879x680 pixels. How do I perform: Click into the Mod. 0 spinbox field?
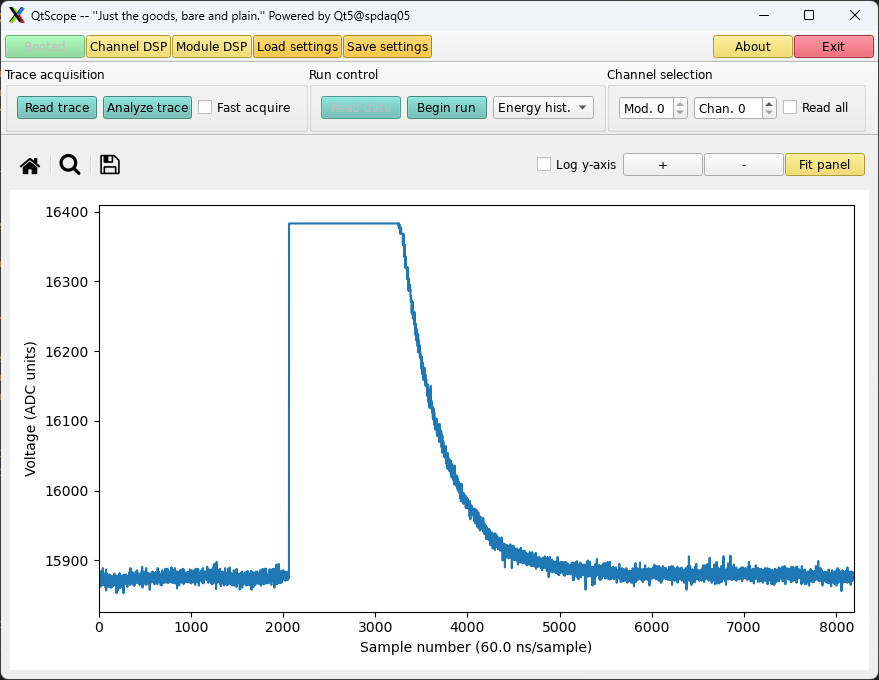click(646, 108)
